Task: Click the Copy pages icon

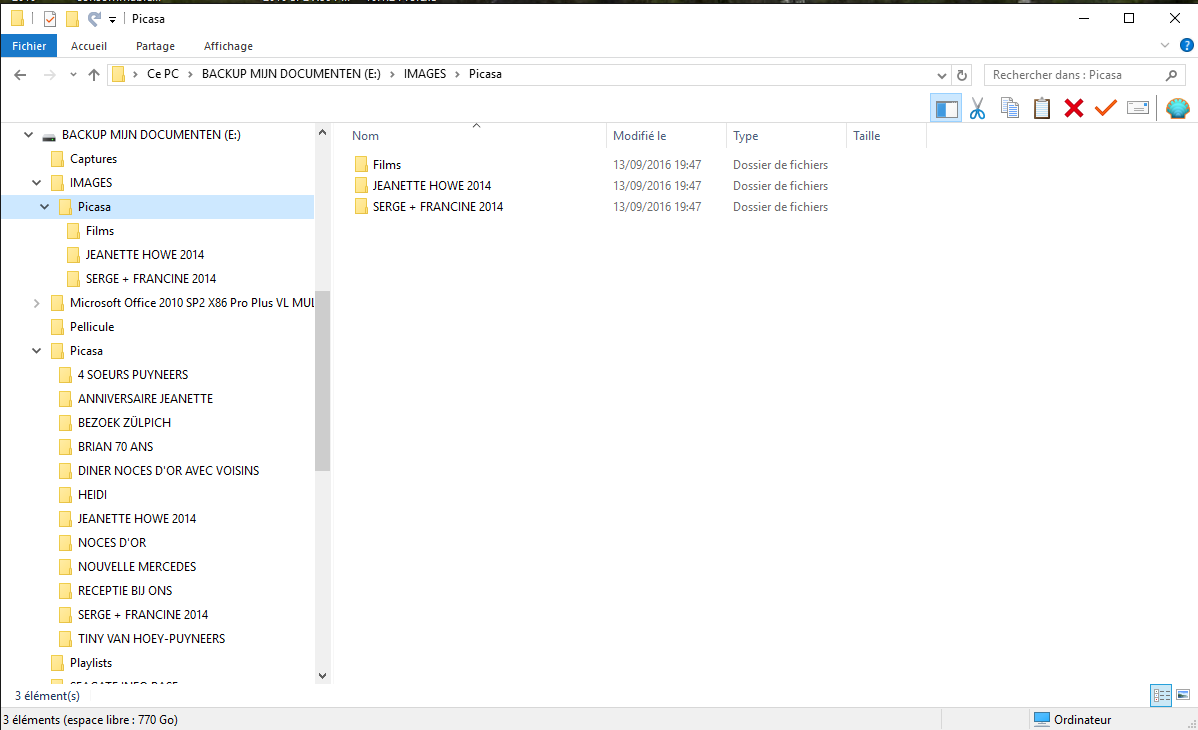Action: [x=1009, y=109]
